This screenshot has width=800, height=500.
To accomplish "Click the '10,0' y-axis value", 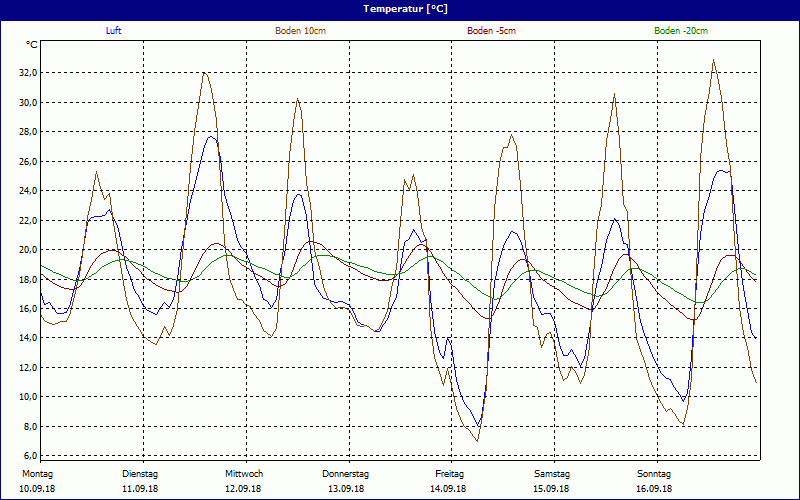I will pos(28,397).
